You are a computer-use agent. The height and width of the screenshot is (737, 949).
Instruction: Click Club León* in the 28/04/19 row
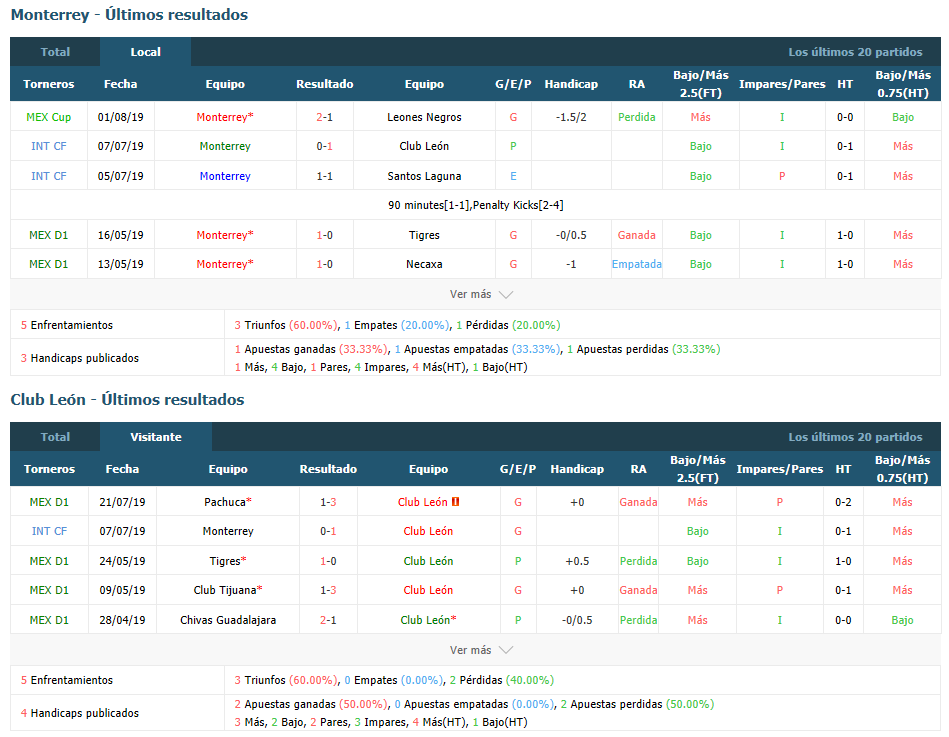428,620
